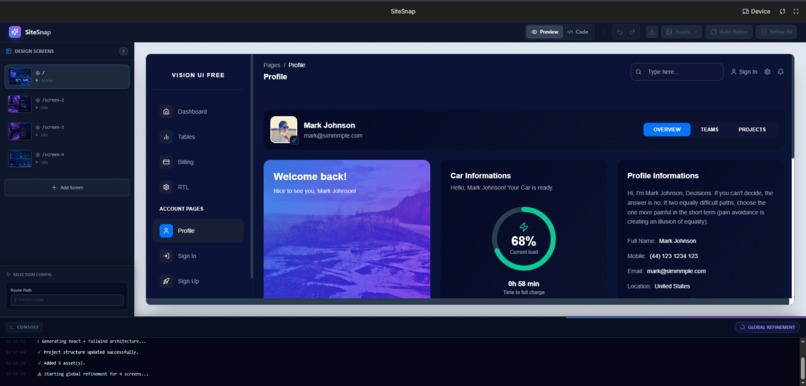Switch to Code view
Viewport: 806px width, 386px height.
577,32
